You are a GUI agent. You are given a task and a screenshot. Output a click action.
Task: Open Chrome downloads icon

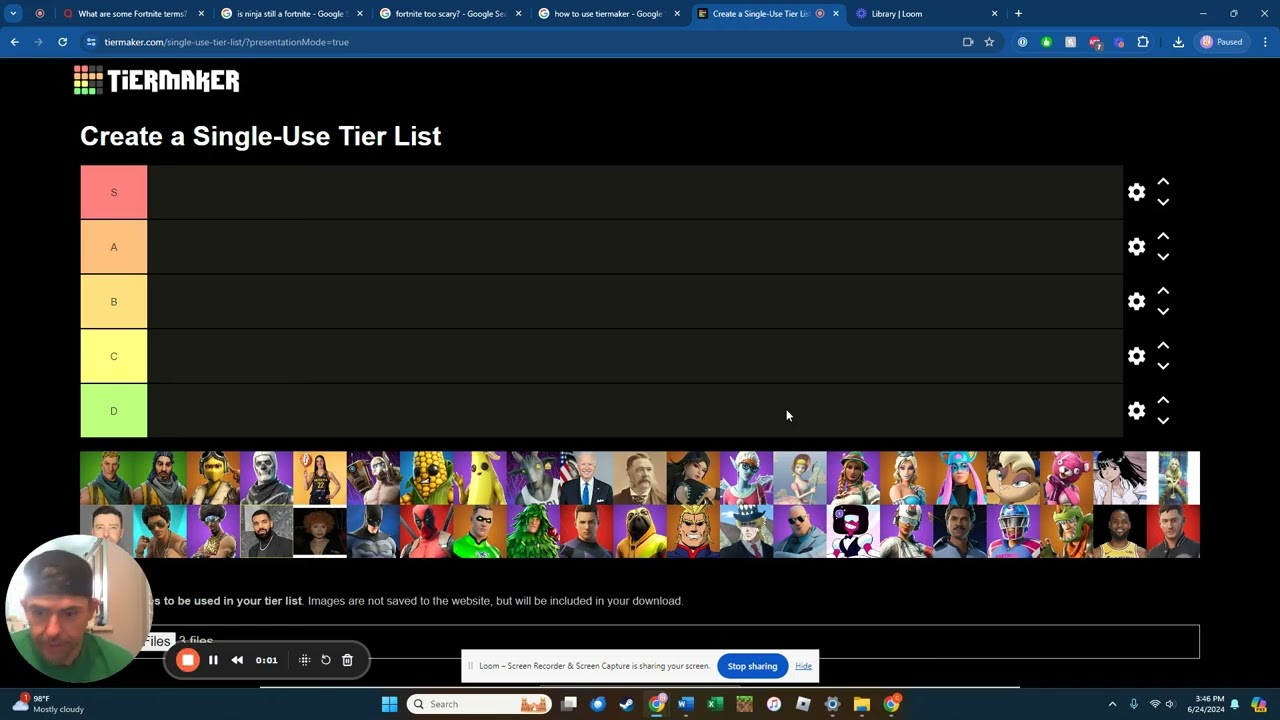point(1178,42)
